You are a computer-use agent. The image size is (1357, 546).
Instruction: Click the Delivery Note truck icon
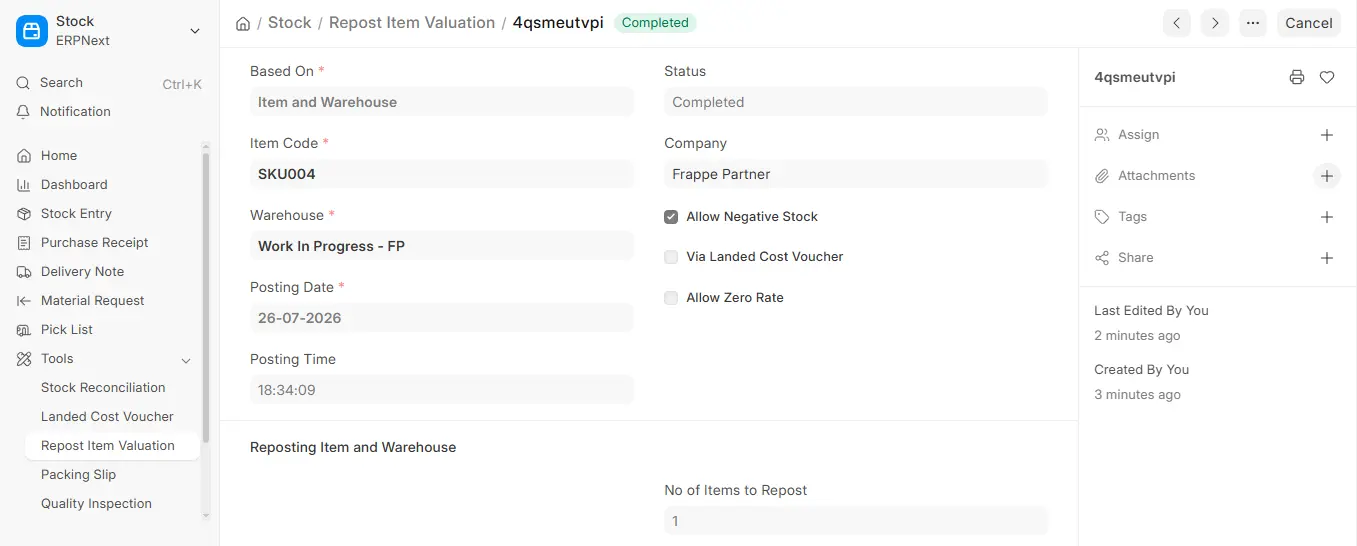coord(24,272)
